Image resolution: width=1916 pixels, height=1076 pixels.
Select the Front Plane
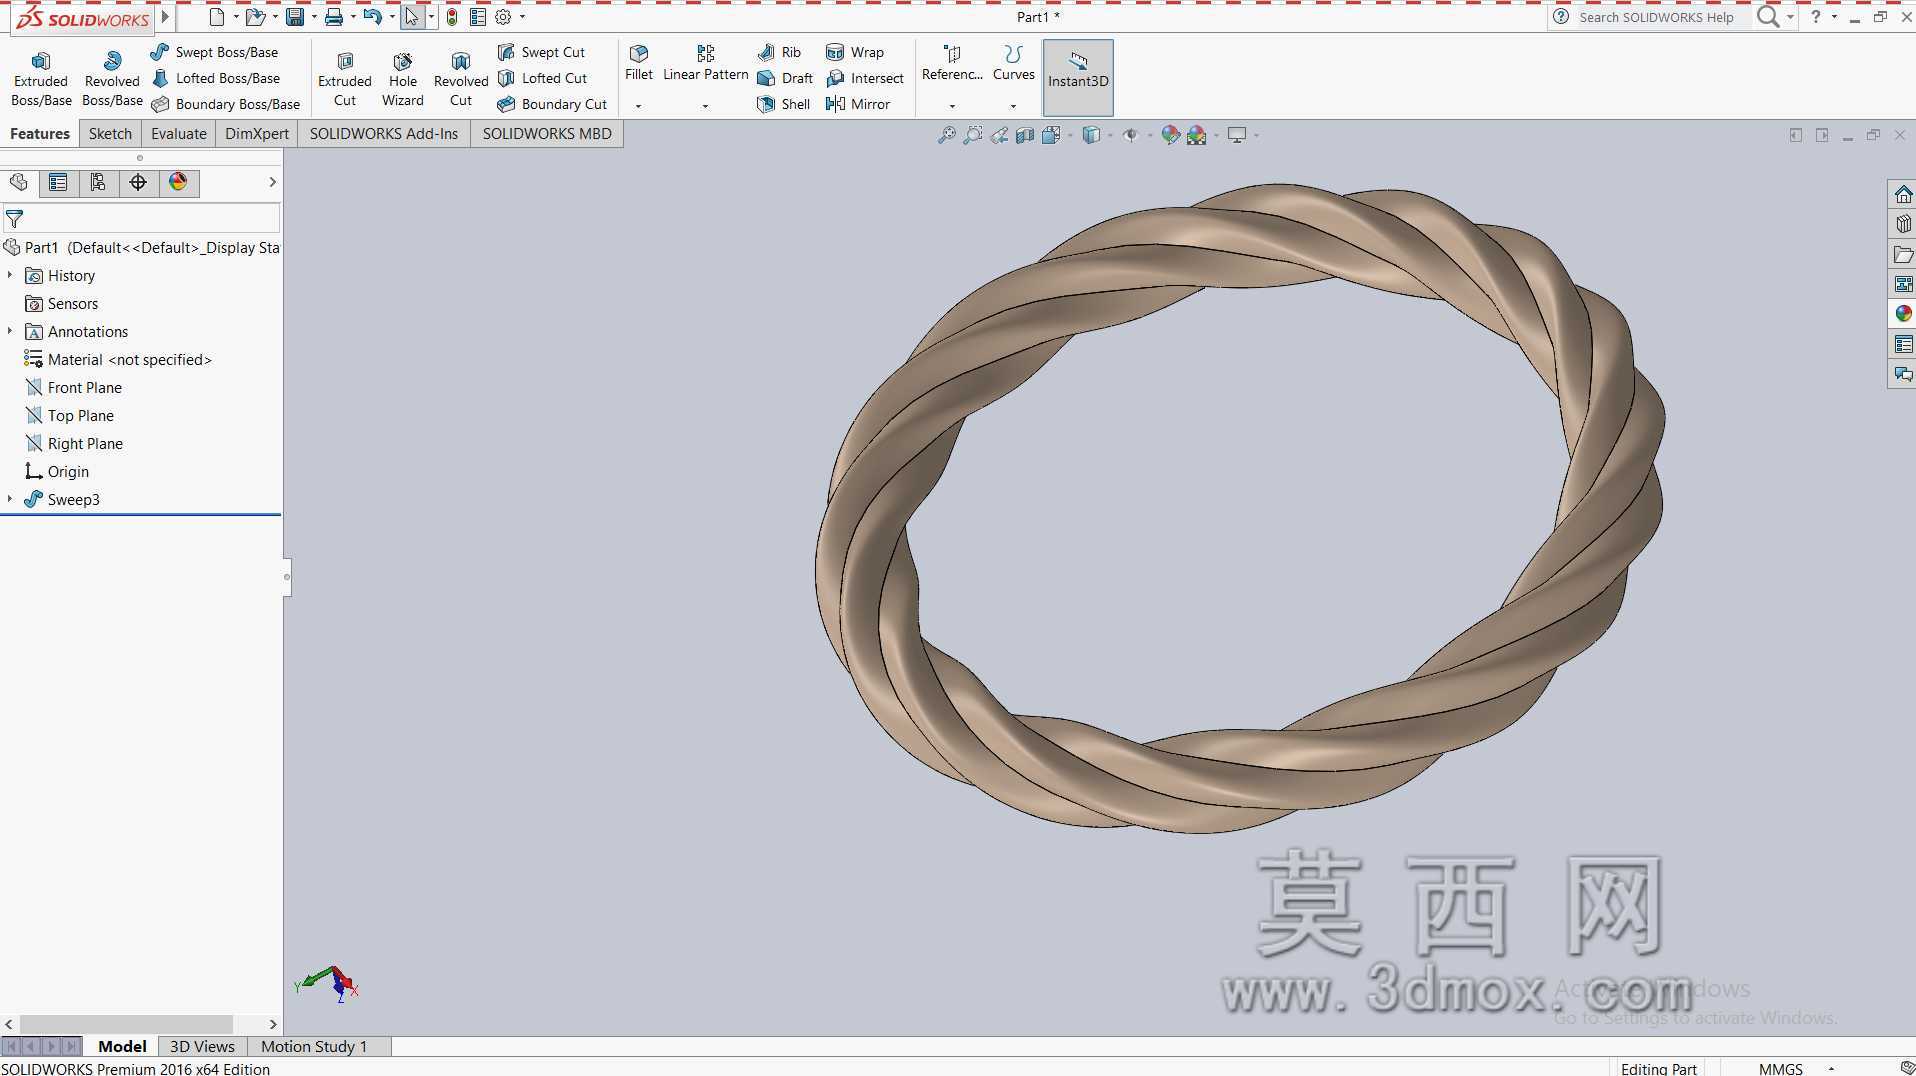pyautogui.click(x=73, y=387)
